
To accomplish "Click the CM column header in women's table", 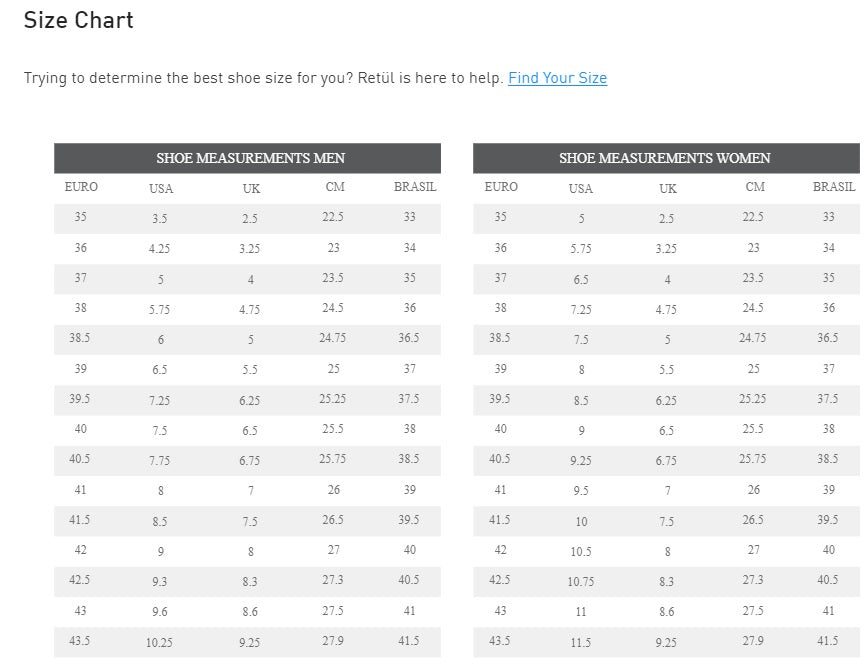I will (755, 187).
